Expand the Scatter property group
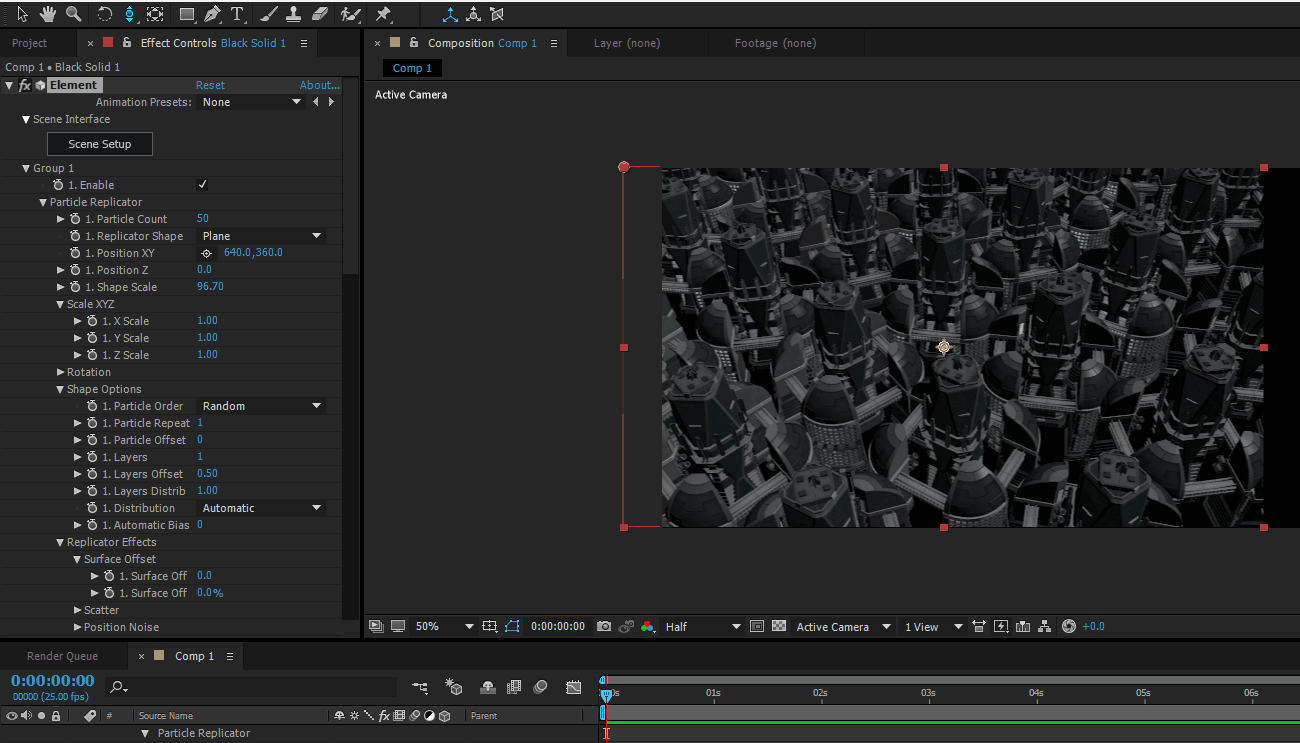1300x743 pixels. point(78,610)
